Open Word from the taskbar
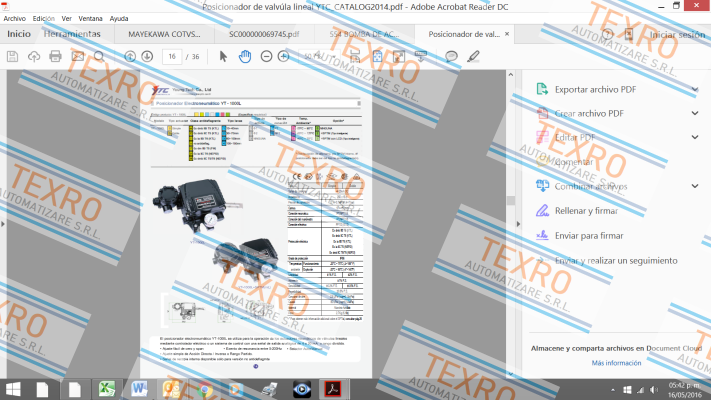 pyautogui.click(x=139, y=389)
